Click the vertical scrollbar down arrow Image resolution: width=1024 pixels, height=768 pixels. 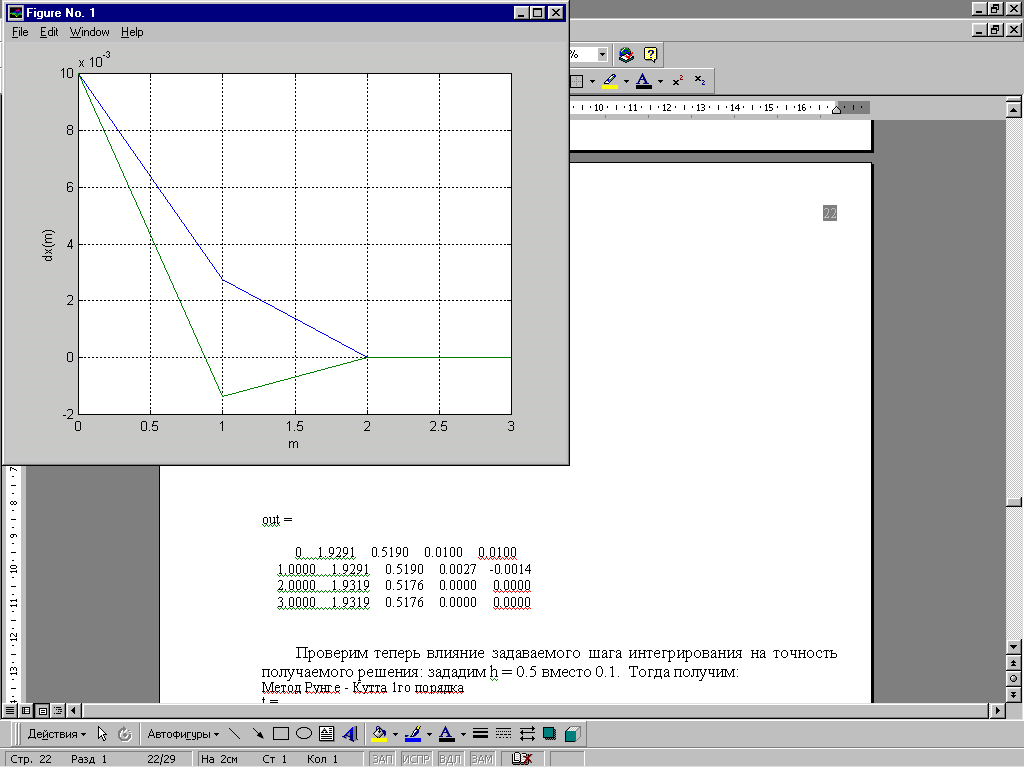(1013, 644)
